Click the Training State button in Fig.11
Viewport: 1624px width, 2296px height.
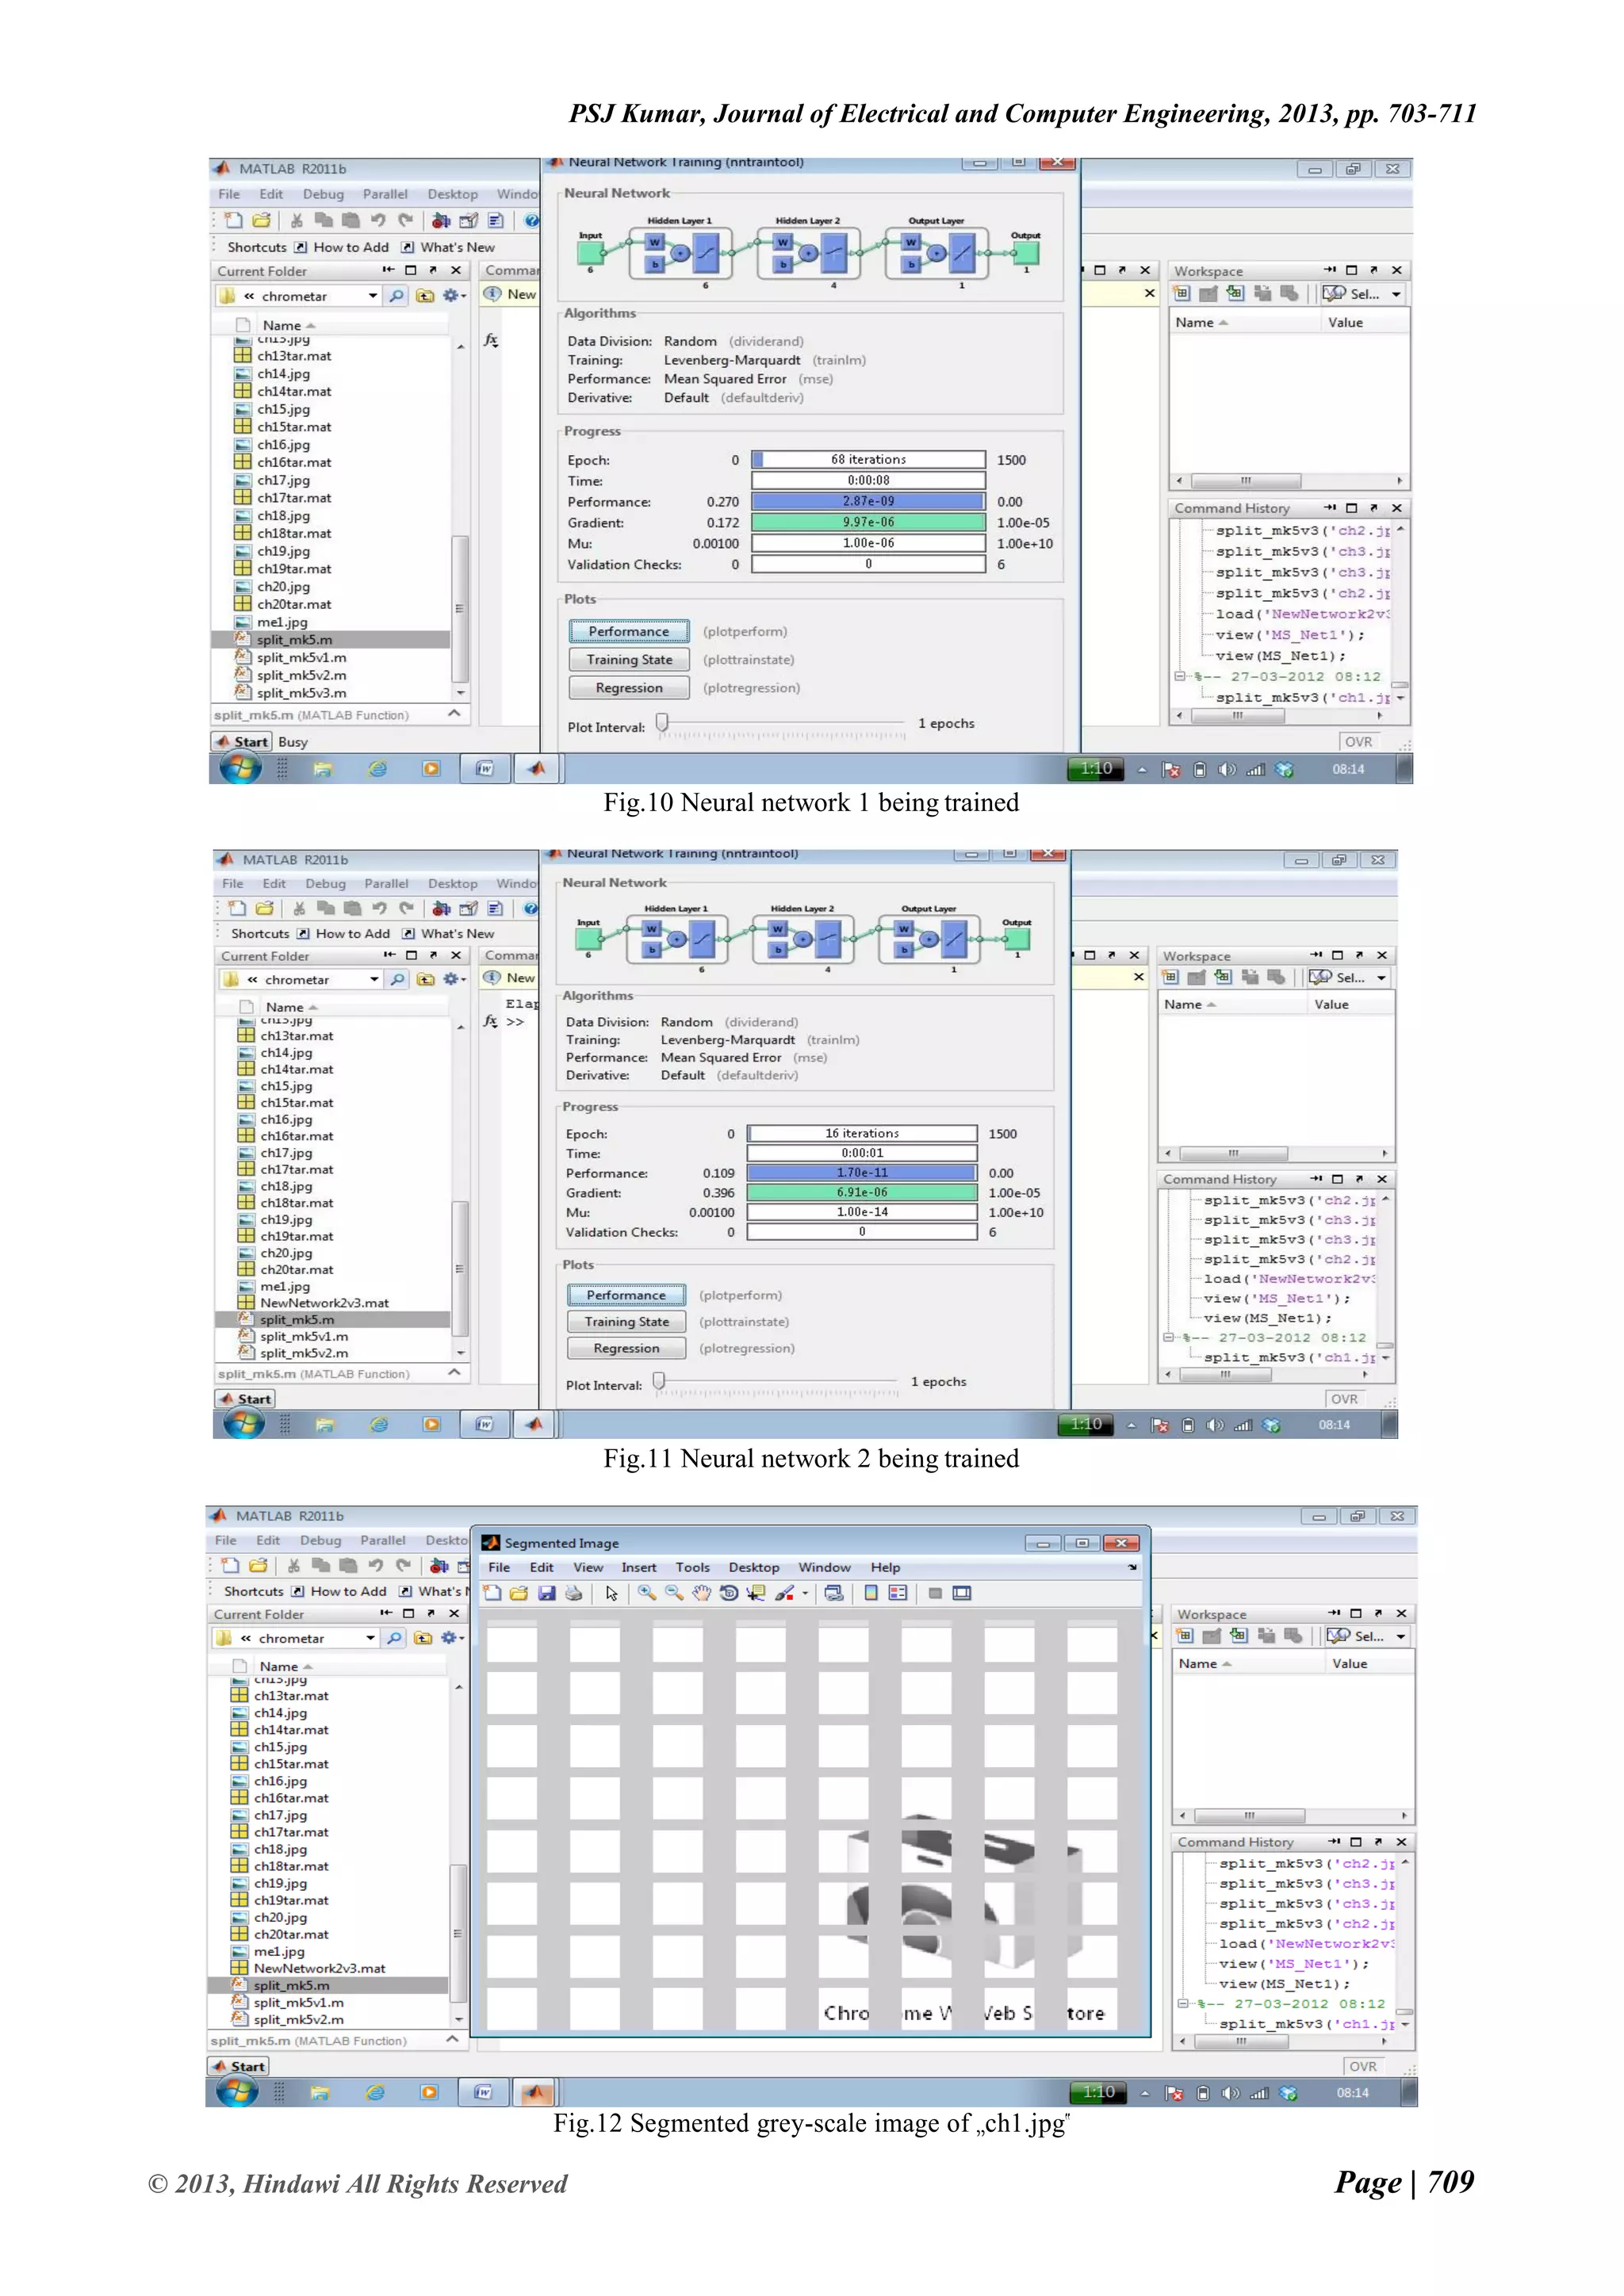626,1322
